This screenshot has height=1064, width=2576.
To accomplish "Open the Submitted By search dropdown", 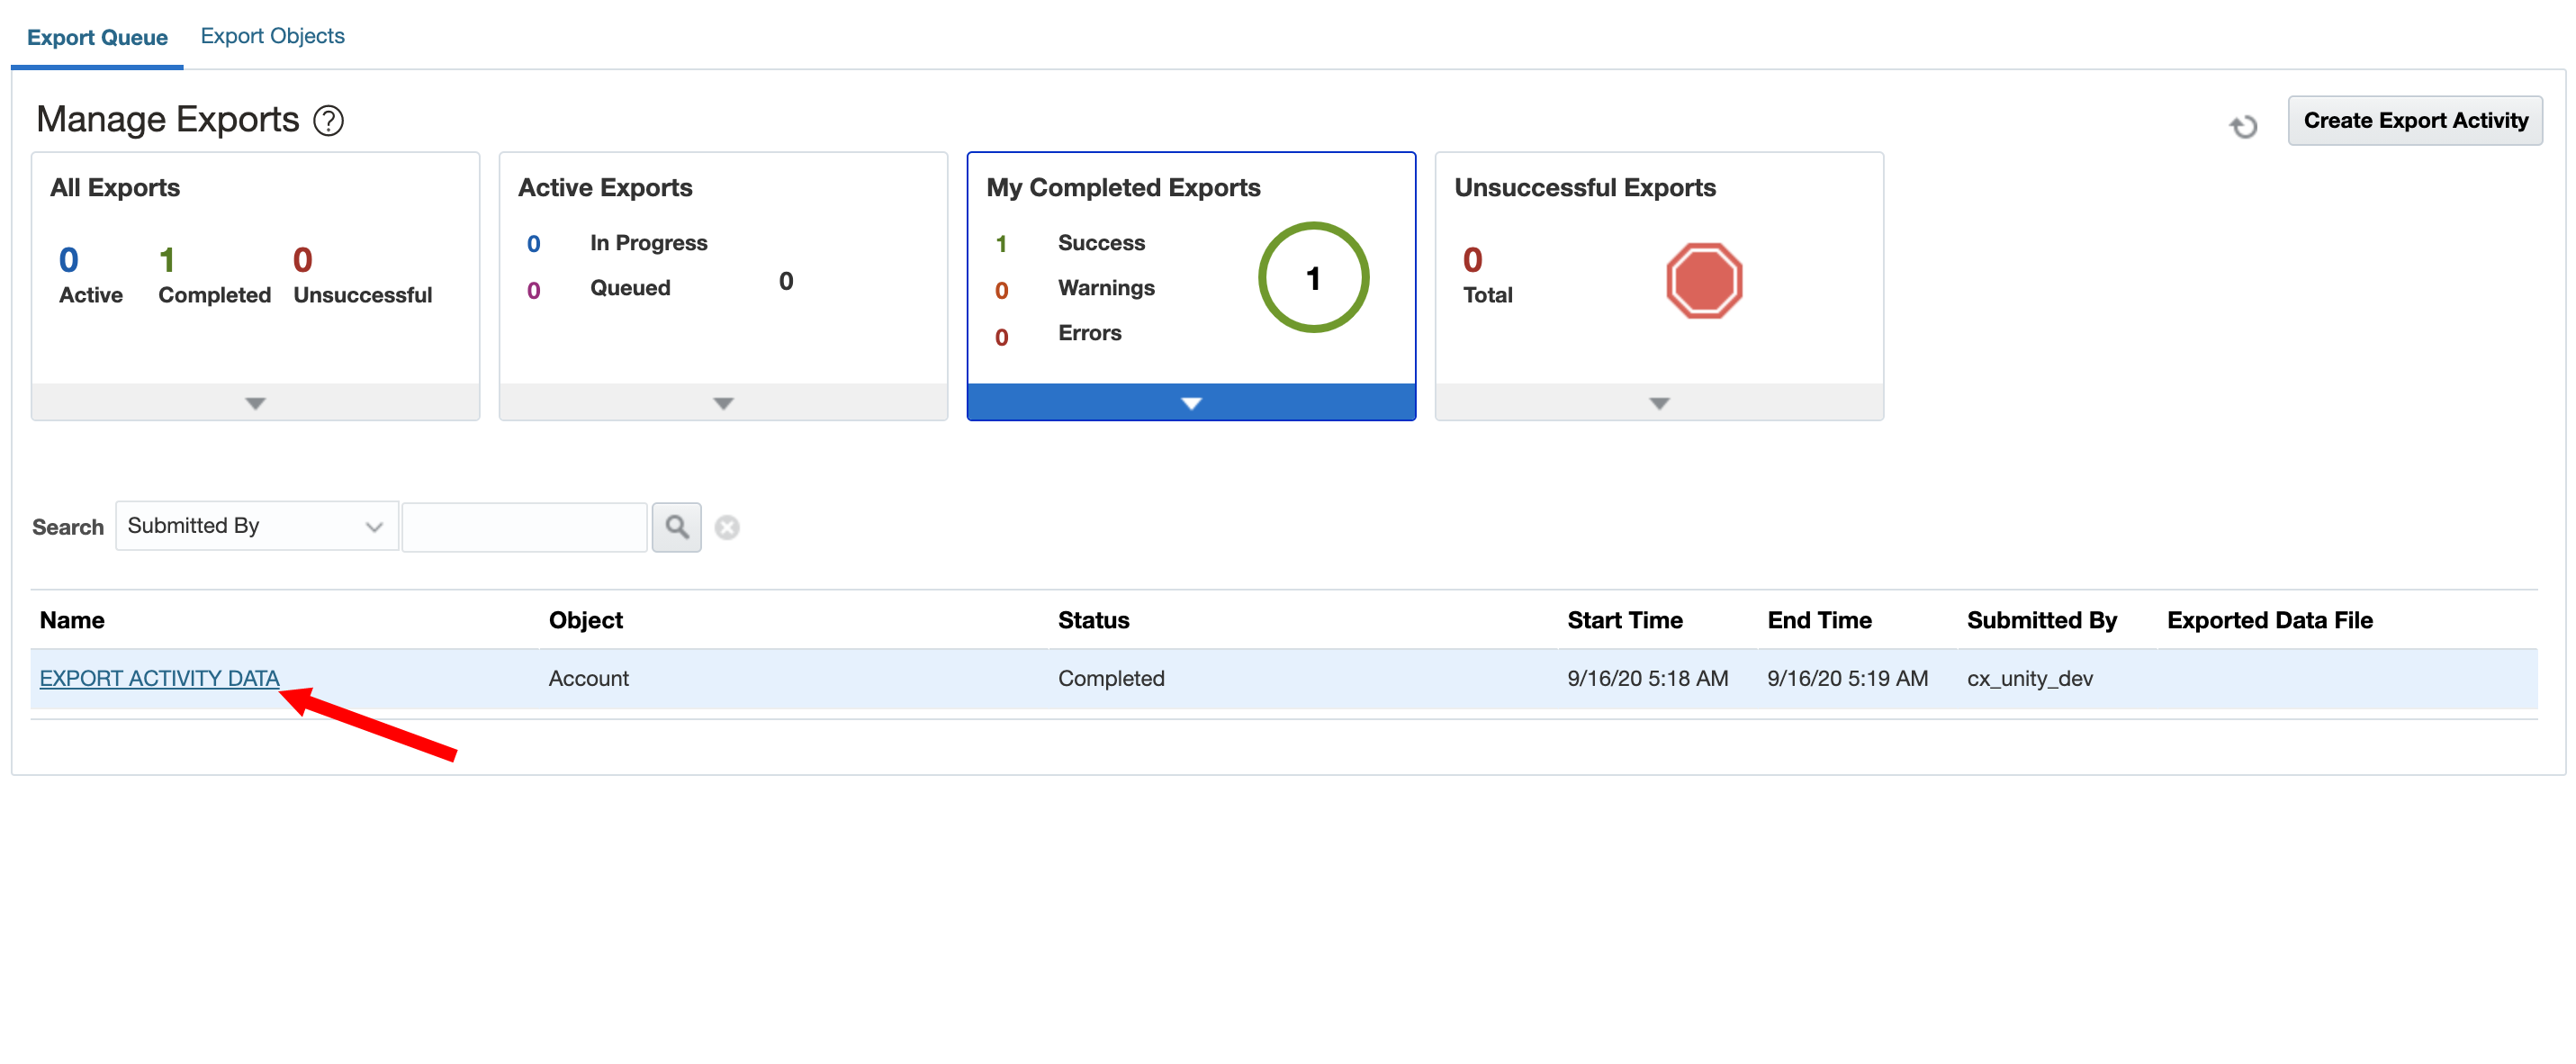I will pos(256,526).
